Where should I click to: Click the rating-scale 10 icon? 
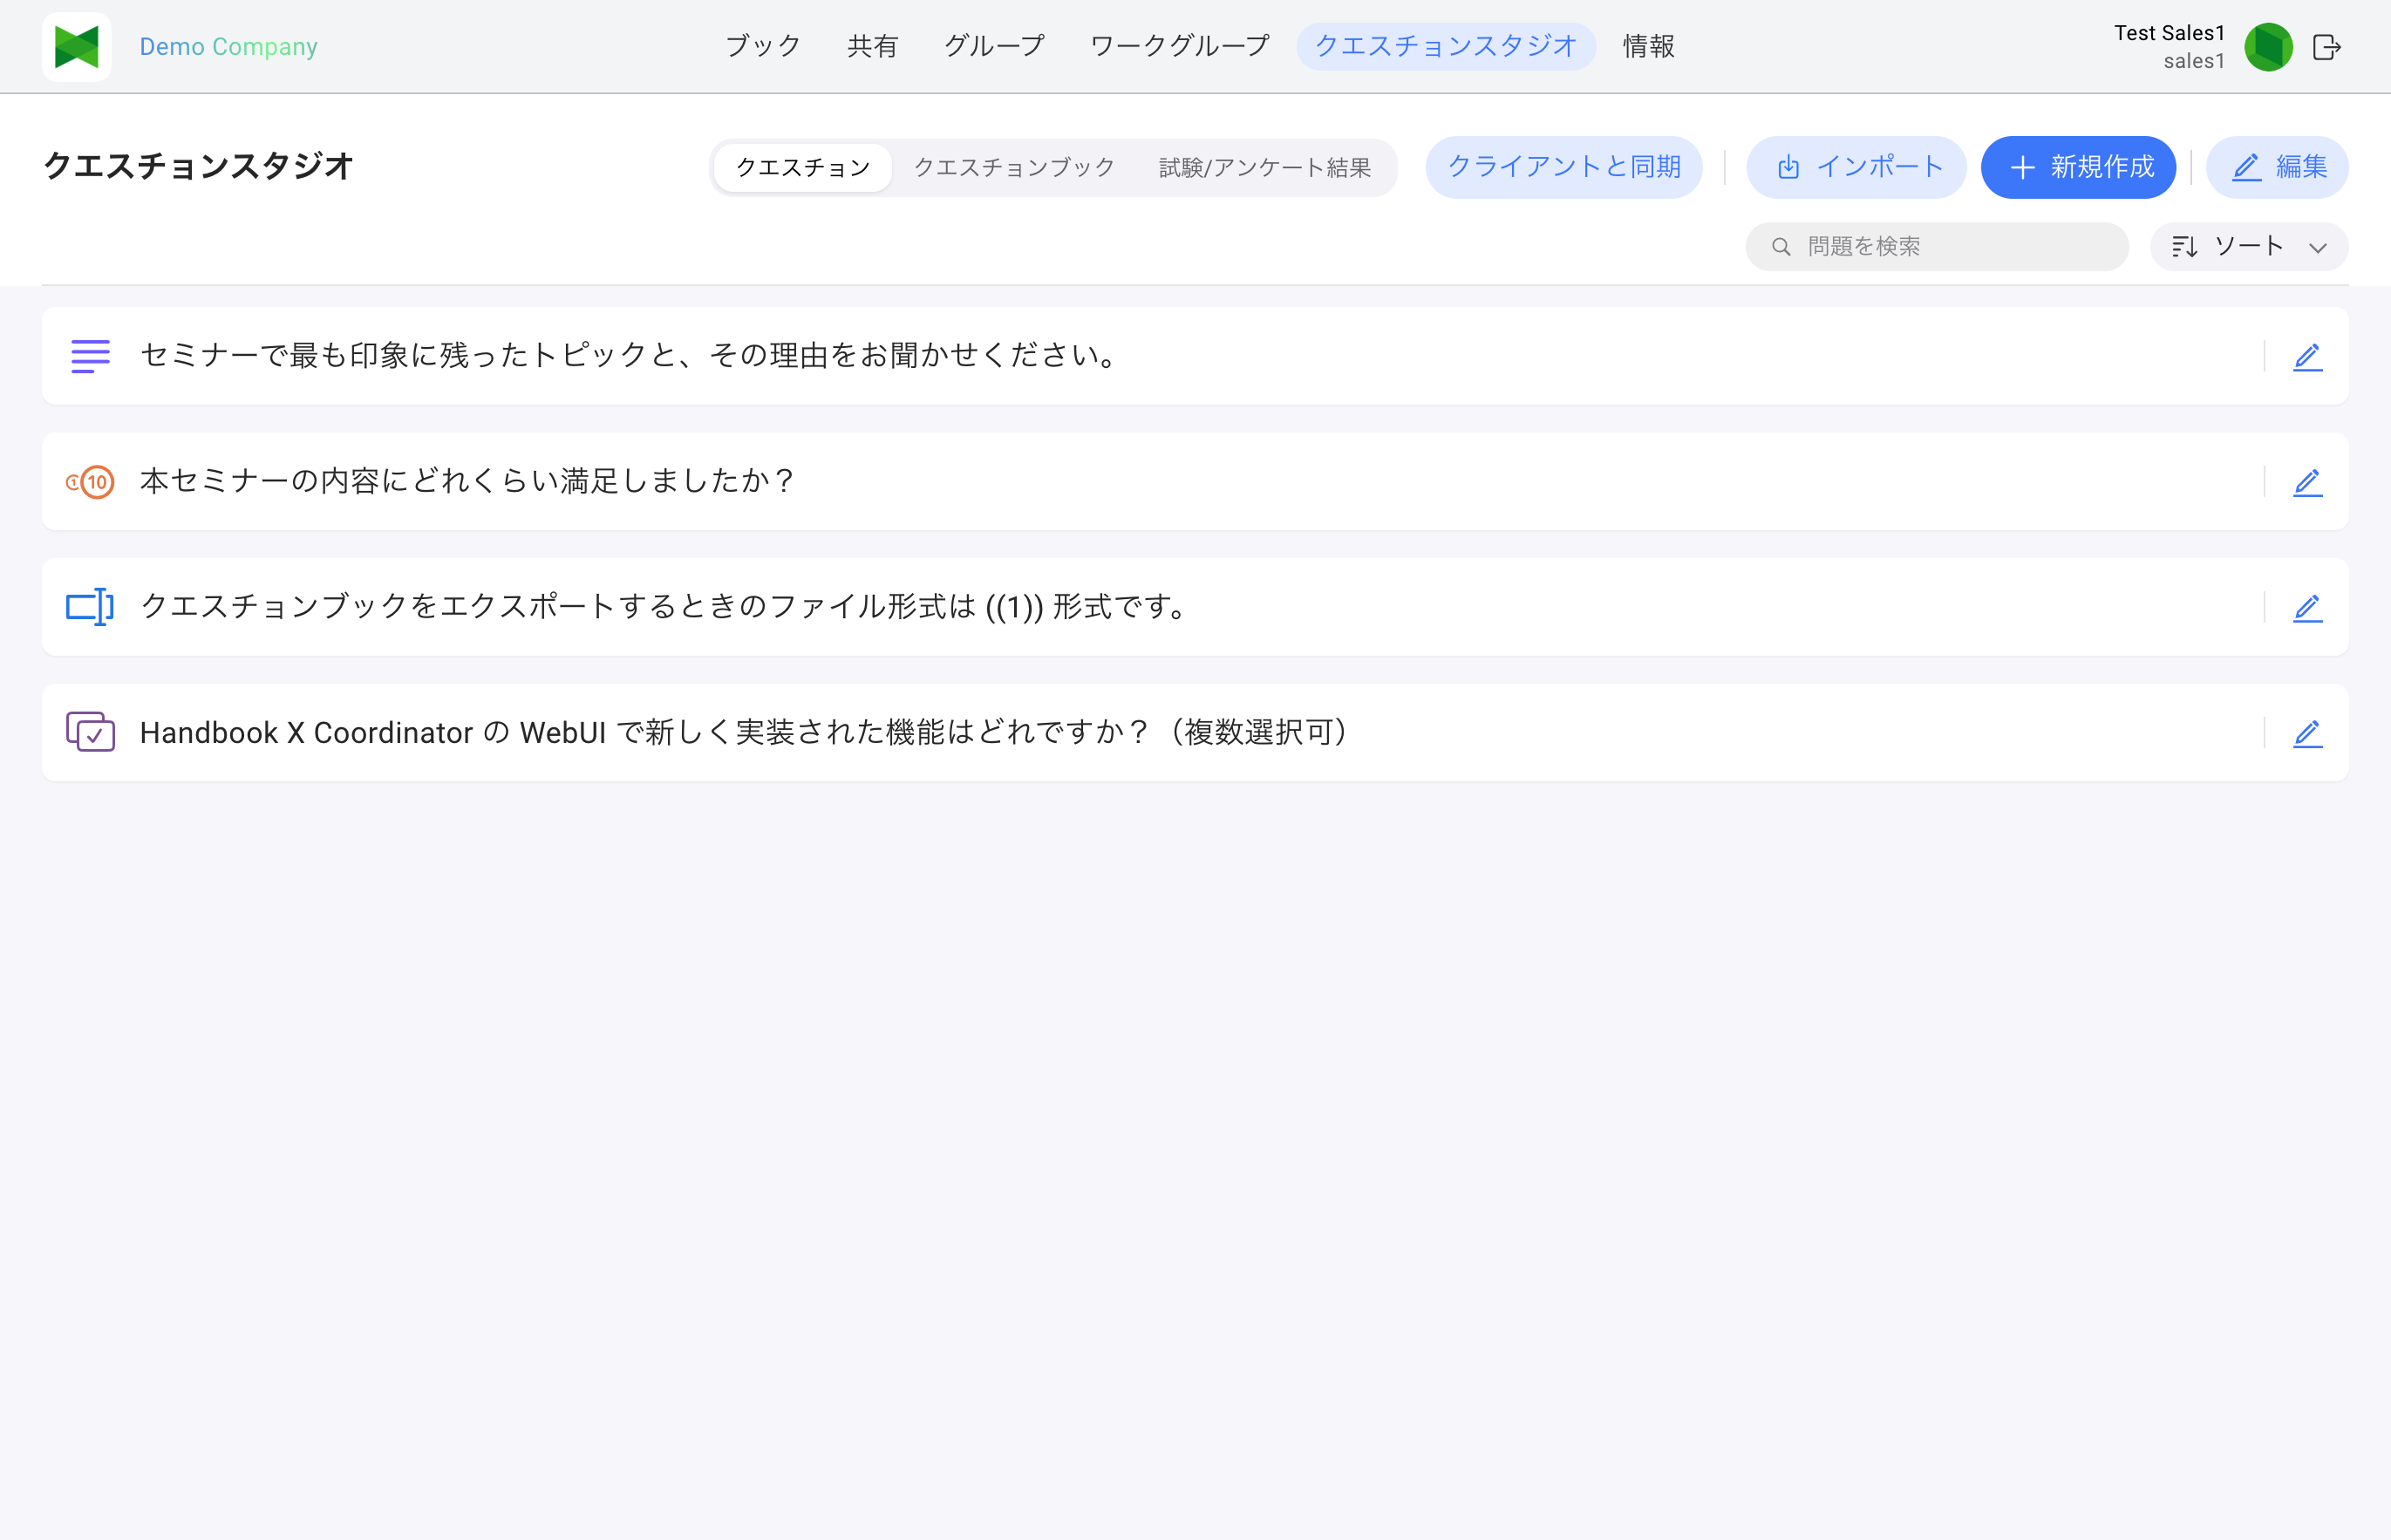pos(90,482)
